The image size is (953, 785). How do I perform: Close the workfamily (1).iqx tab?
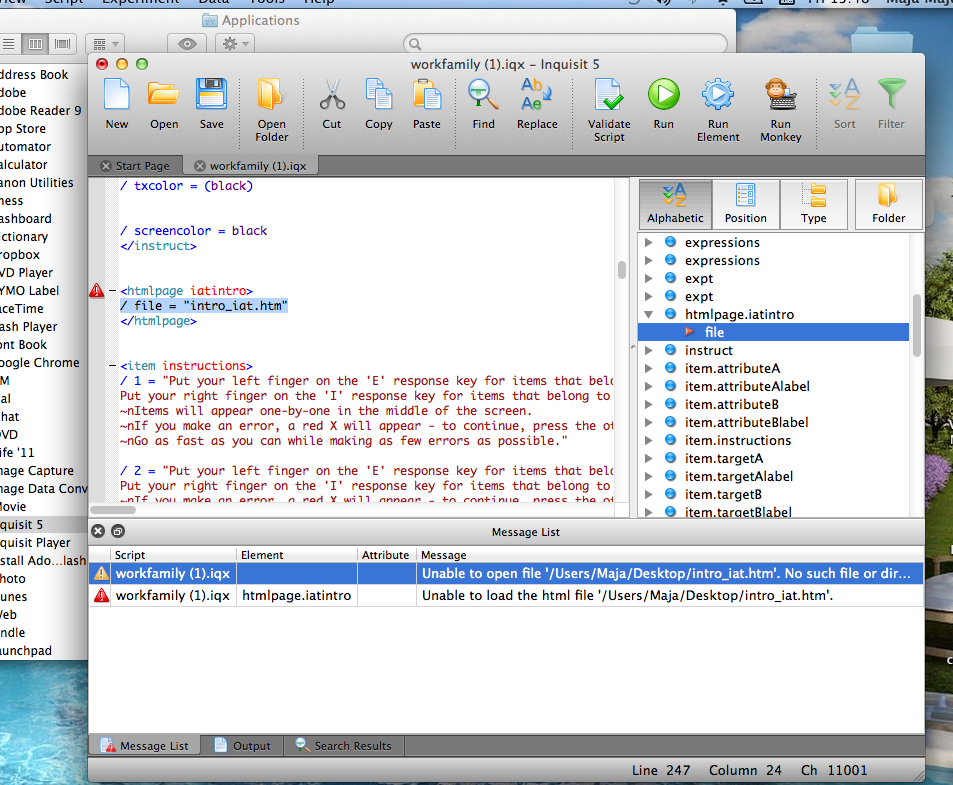[199, 166]
